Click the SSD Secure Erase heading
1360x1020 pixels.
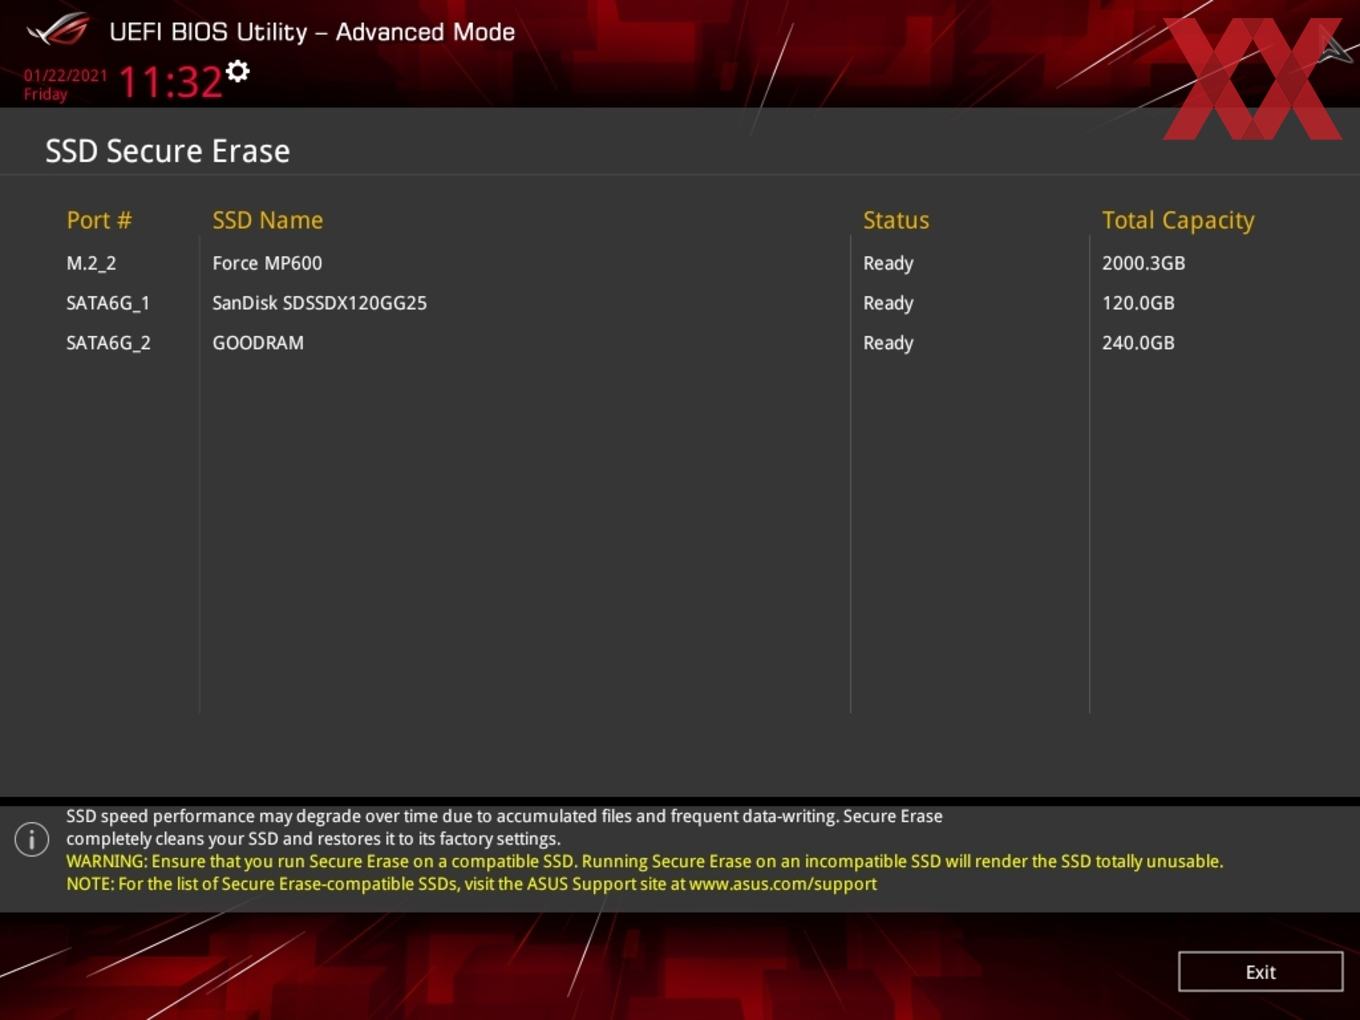[x=167, y=151]
